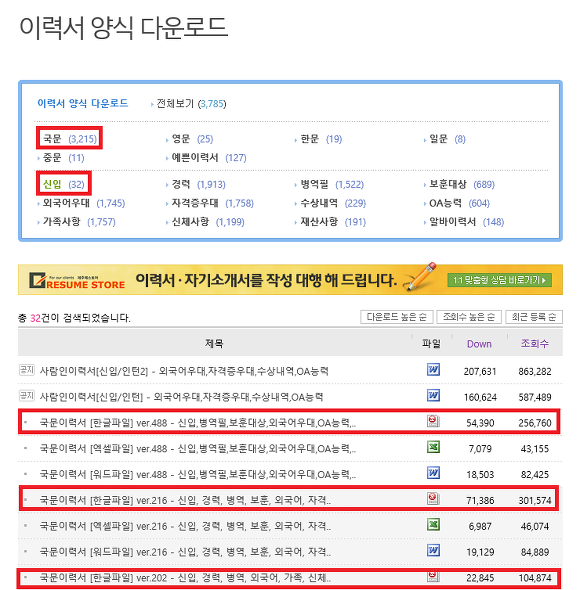Click the 조회수 column header
This screenshot has height=590, width=580.
[x=534, y=344]
